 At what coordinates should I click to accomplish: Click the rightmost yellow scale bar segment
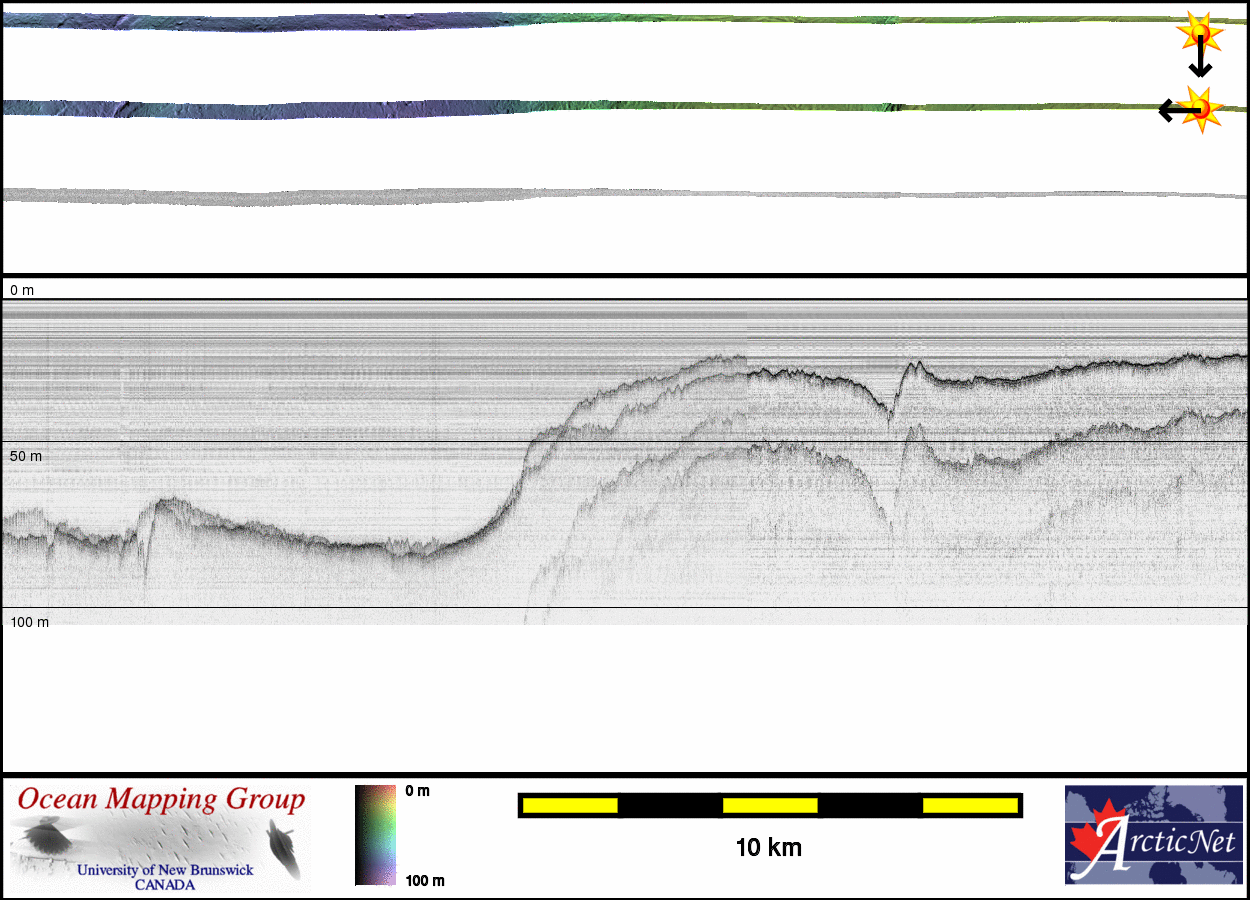tap(969, 805)
